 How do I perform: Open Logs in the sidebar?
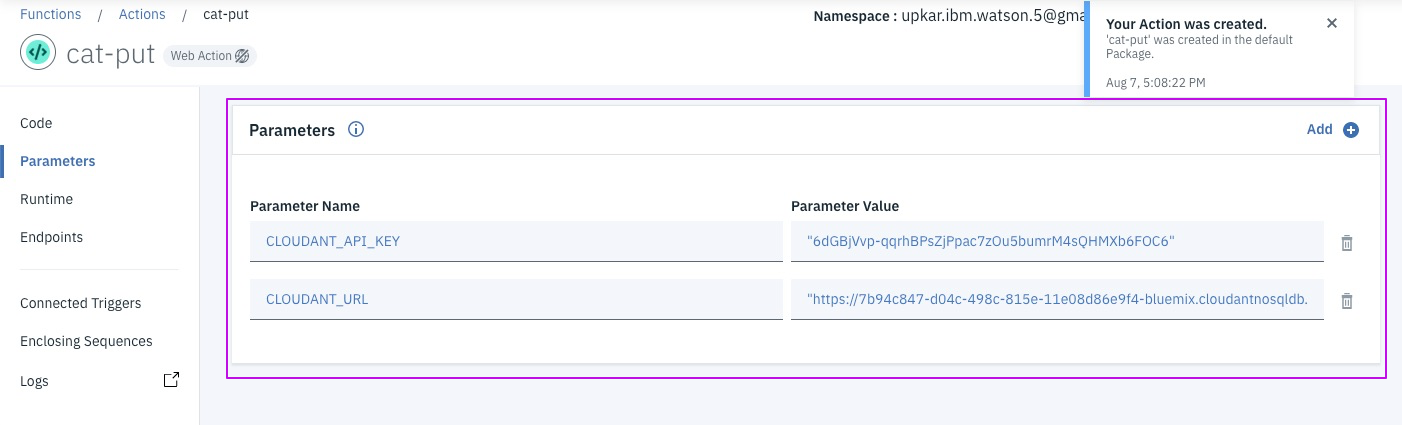coord(34,381)
